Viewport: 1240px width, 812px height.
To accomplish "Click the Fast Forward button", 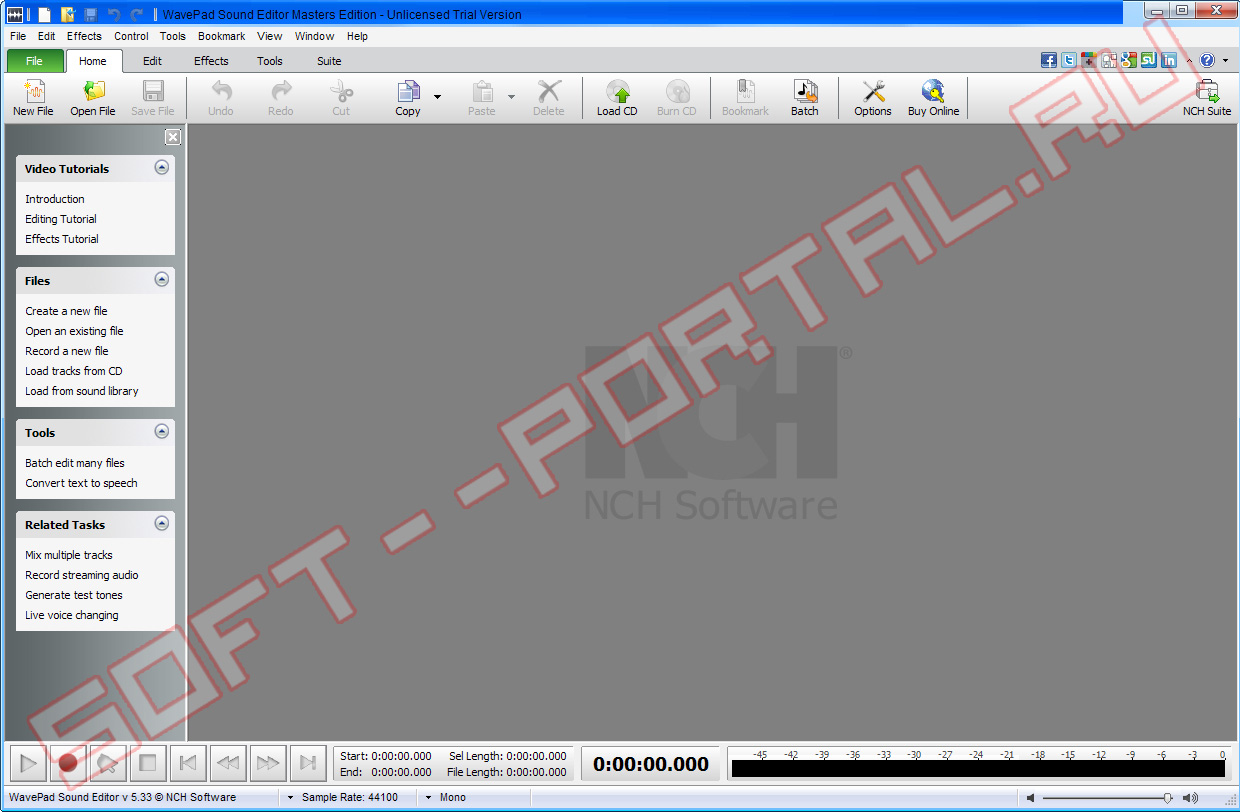I will [x=268, y=763].
